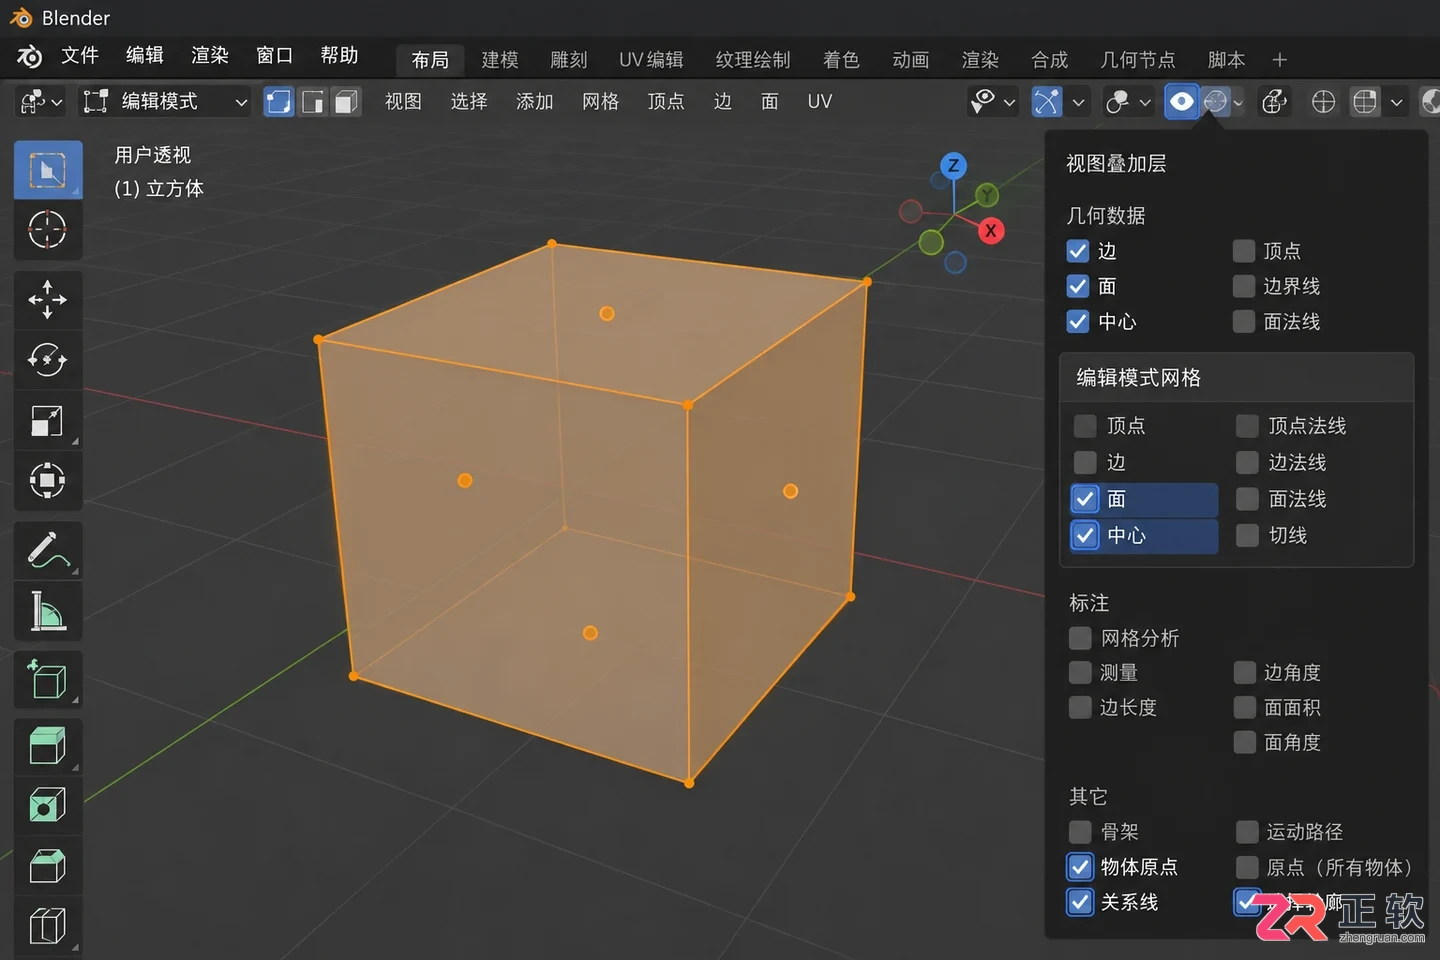
Task: Click the X axis on navigation gizmo
Action: click(x=991, y=231)
